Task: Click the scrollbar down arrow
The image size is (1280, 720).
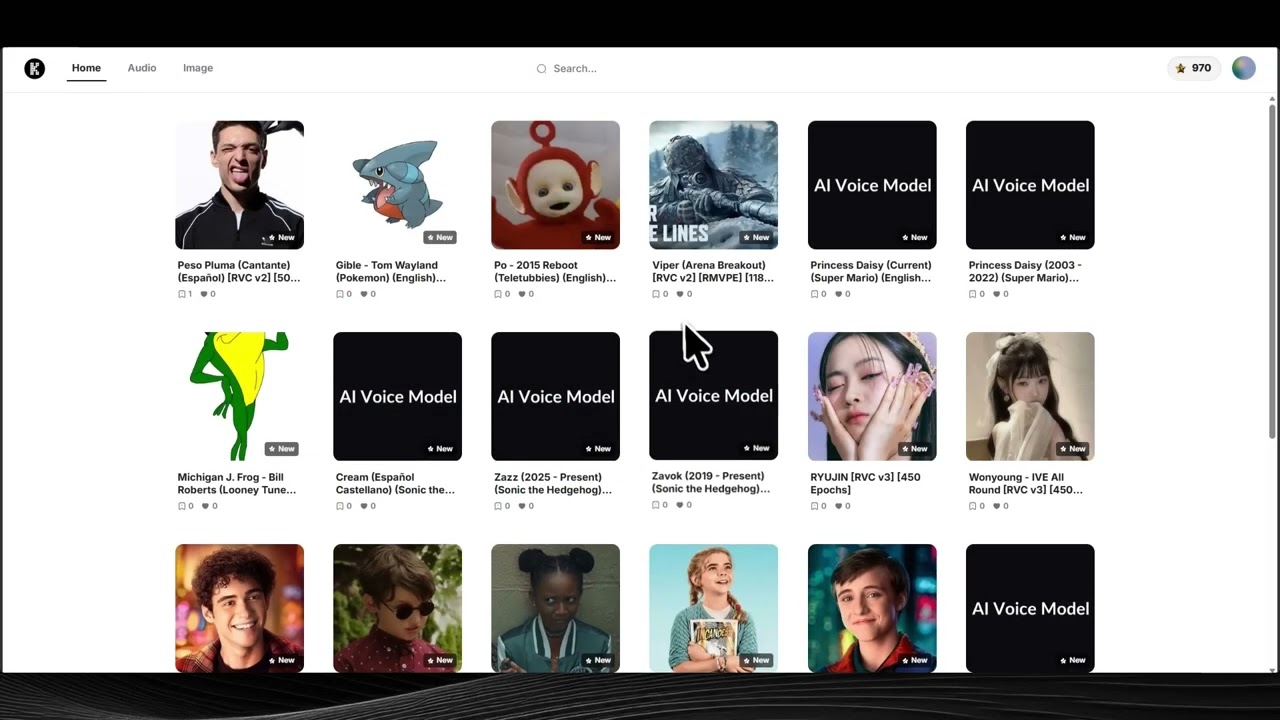Action: point(1272,669)
